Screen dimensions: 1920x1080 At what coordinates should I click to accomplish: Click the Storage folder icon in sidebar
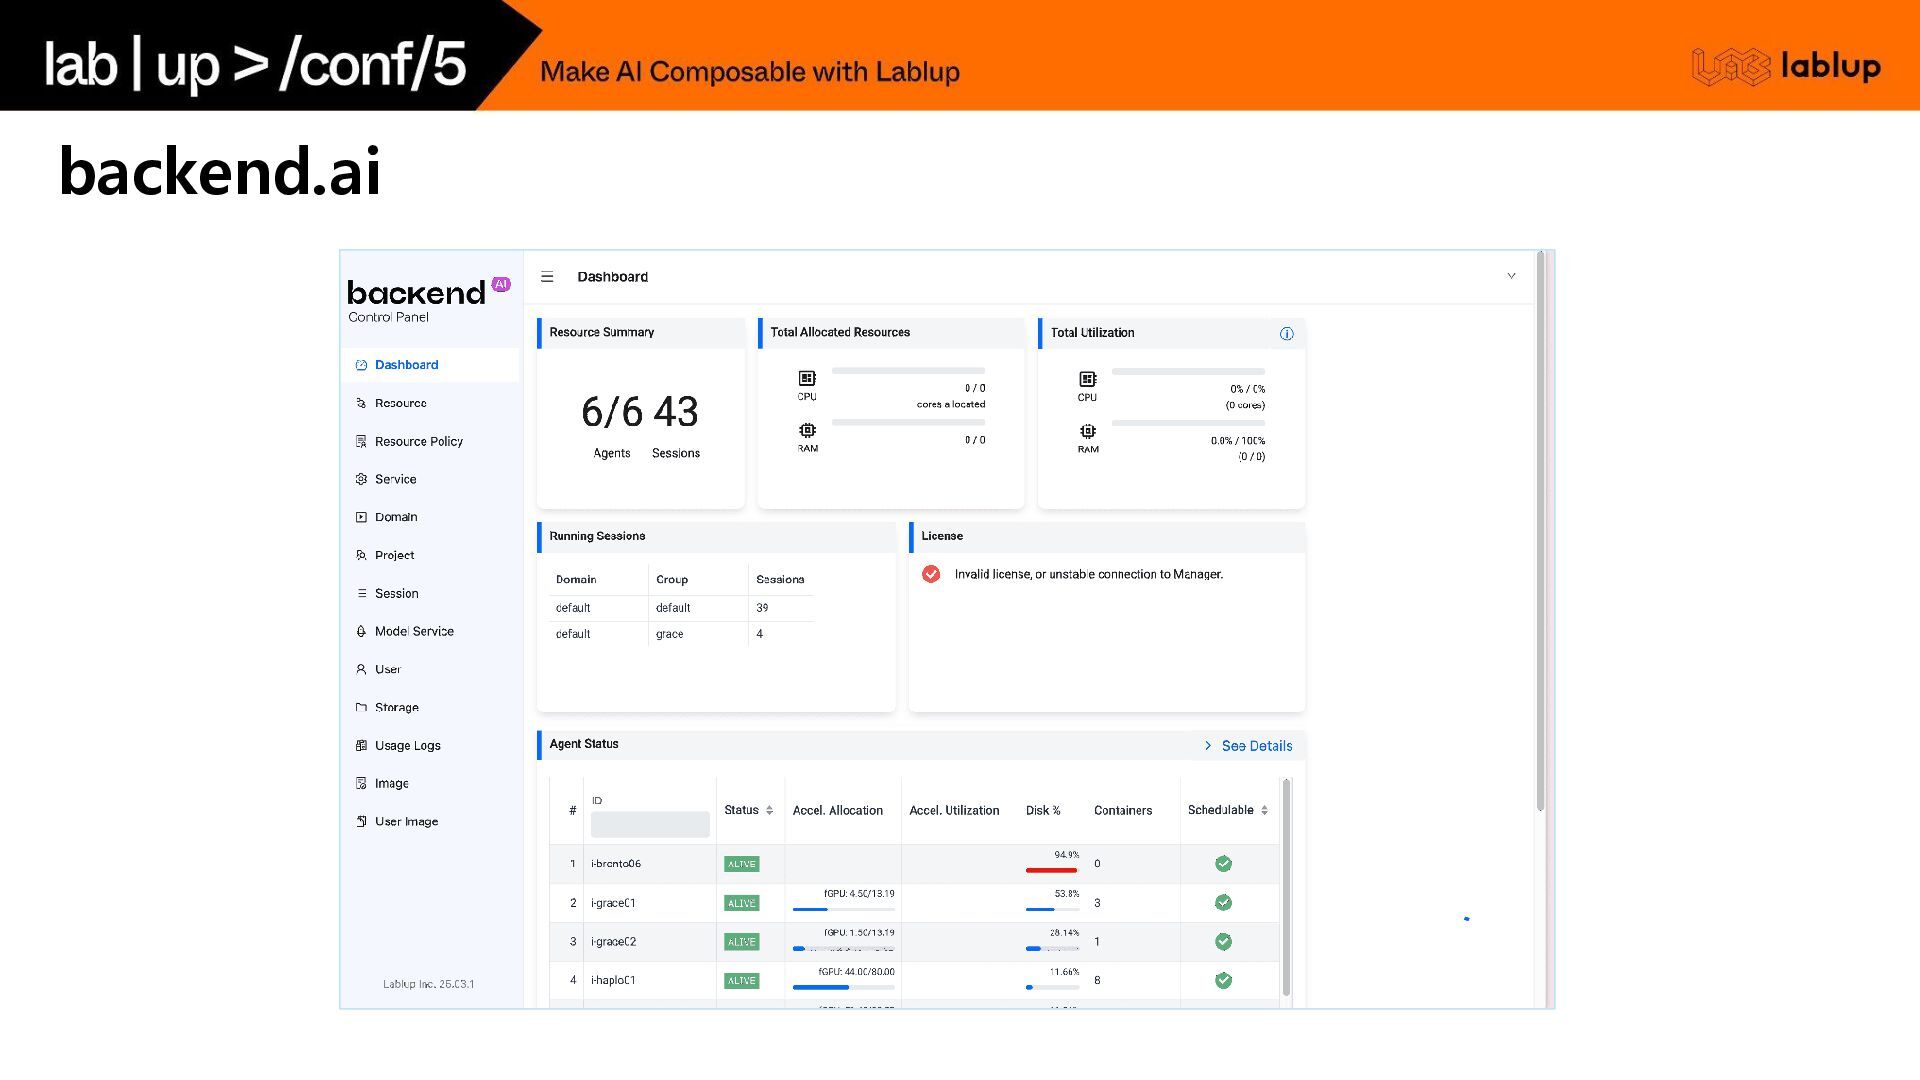point(361,708)
